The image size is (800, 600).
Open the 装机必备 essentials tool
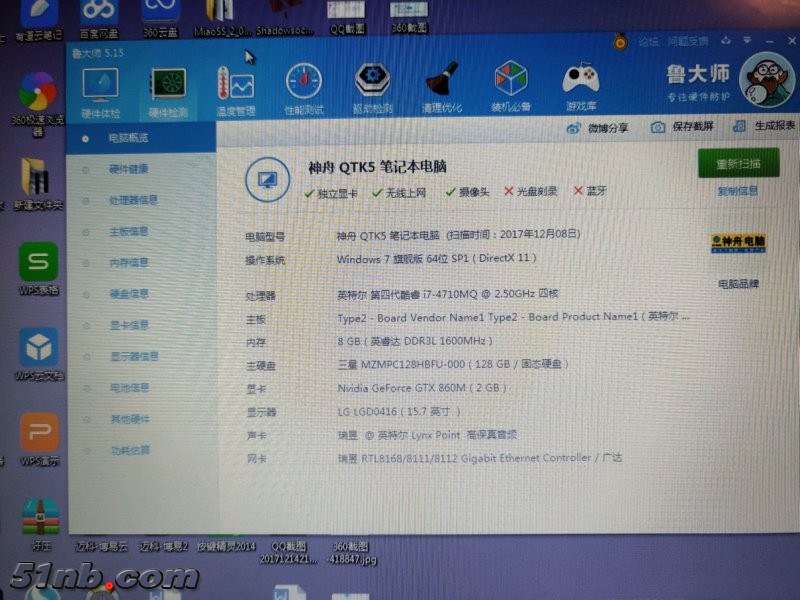[511, 87]
